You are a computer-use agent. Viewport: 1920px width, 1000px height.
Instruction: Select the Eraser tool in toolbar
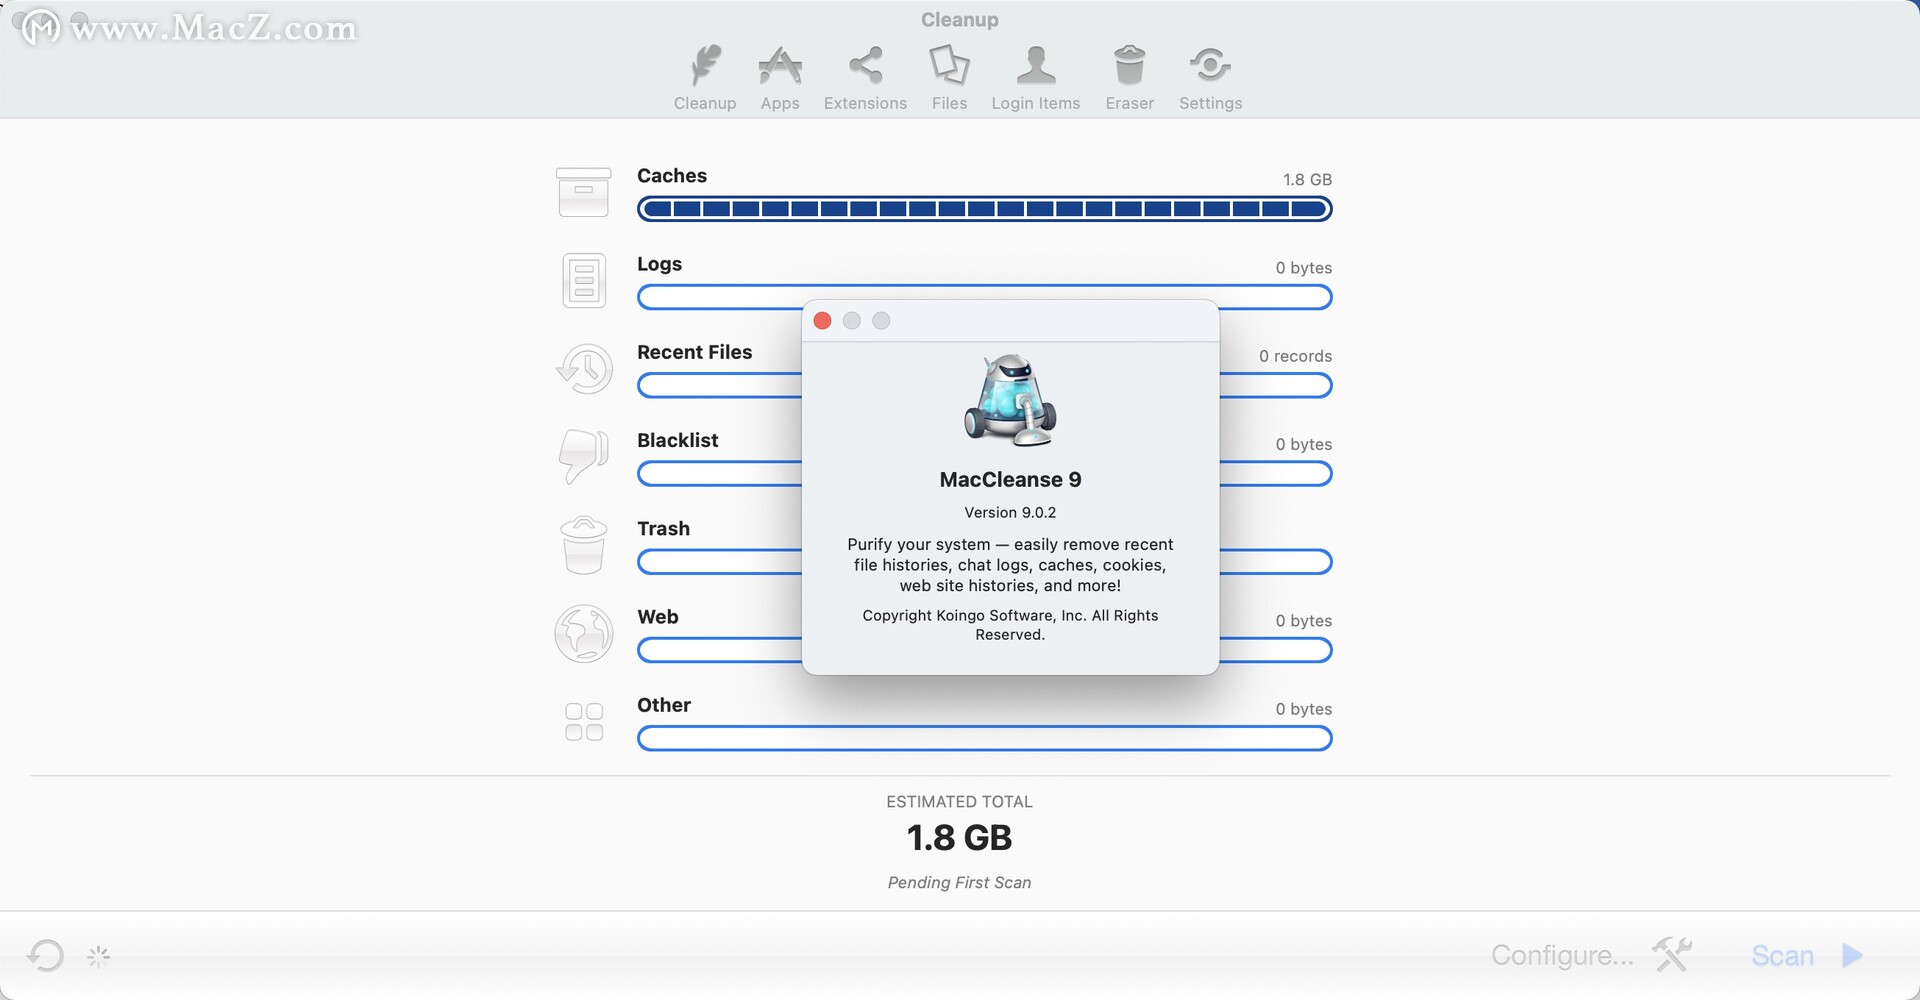(x=1130, y=78)
